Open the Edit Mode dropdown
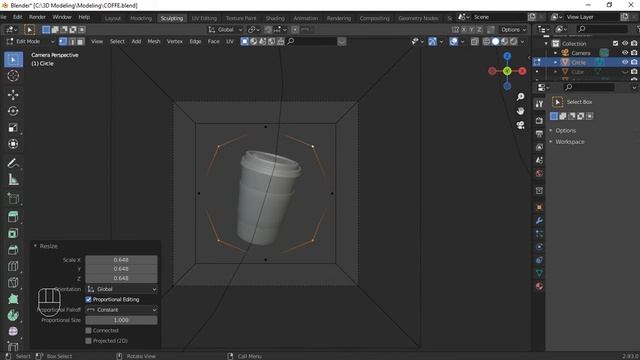 pos(30,42)
